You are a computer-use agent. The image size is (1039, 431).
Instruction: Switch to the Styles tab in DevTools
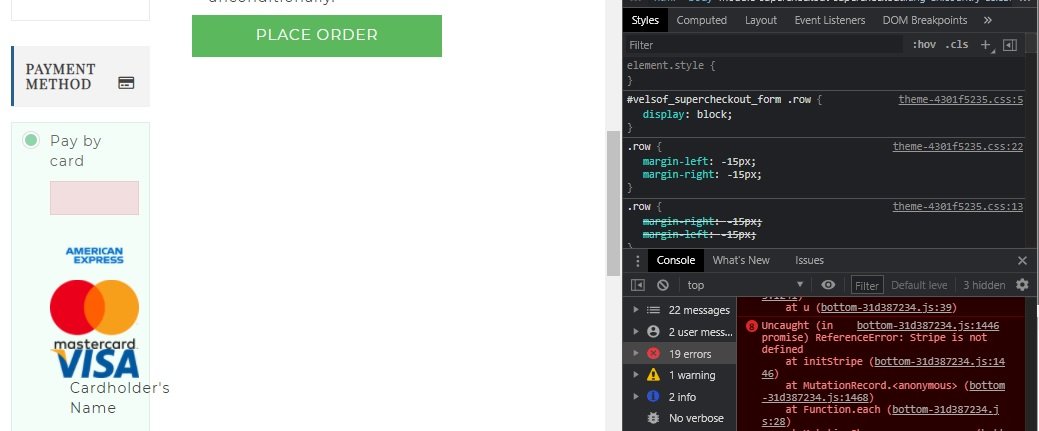[x=645, y=21]
